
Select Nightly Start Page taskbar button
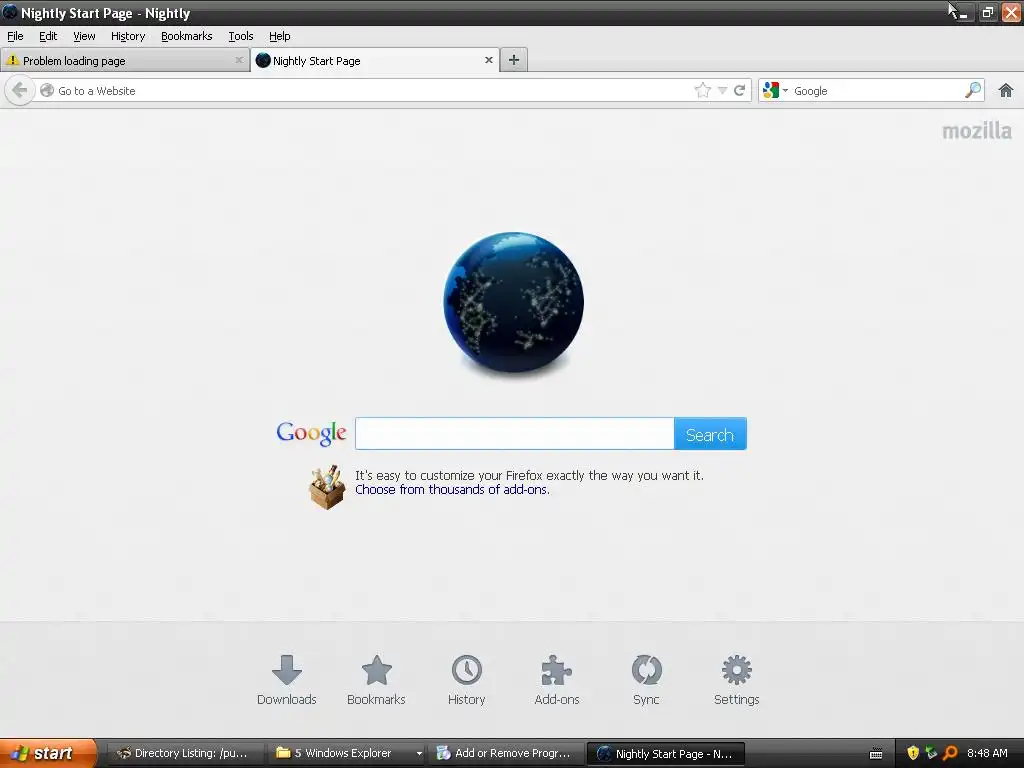[666, 754]
